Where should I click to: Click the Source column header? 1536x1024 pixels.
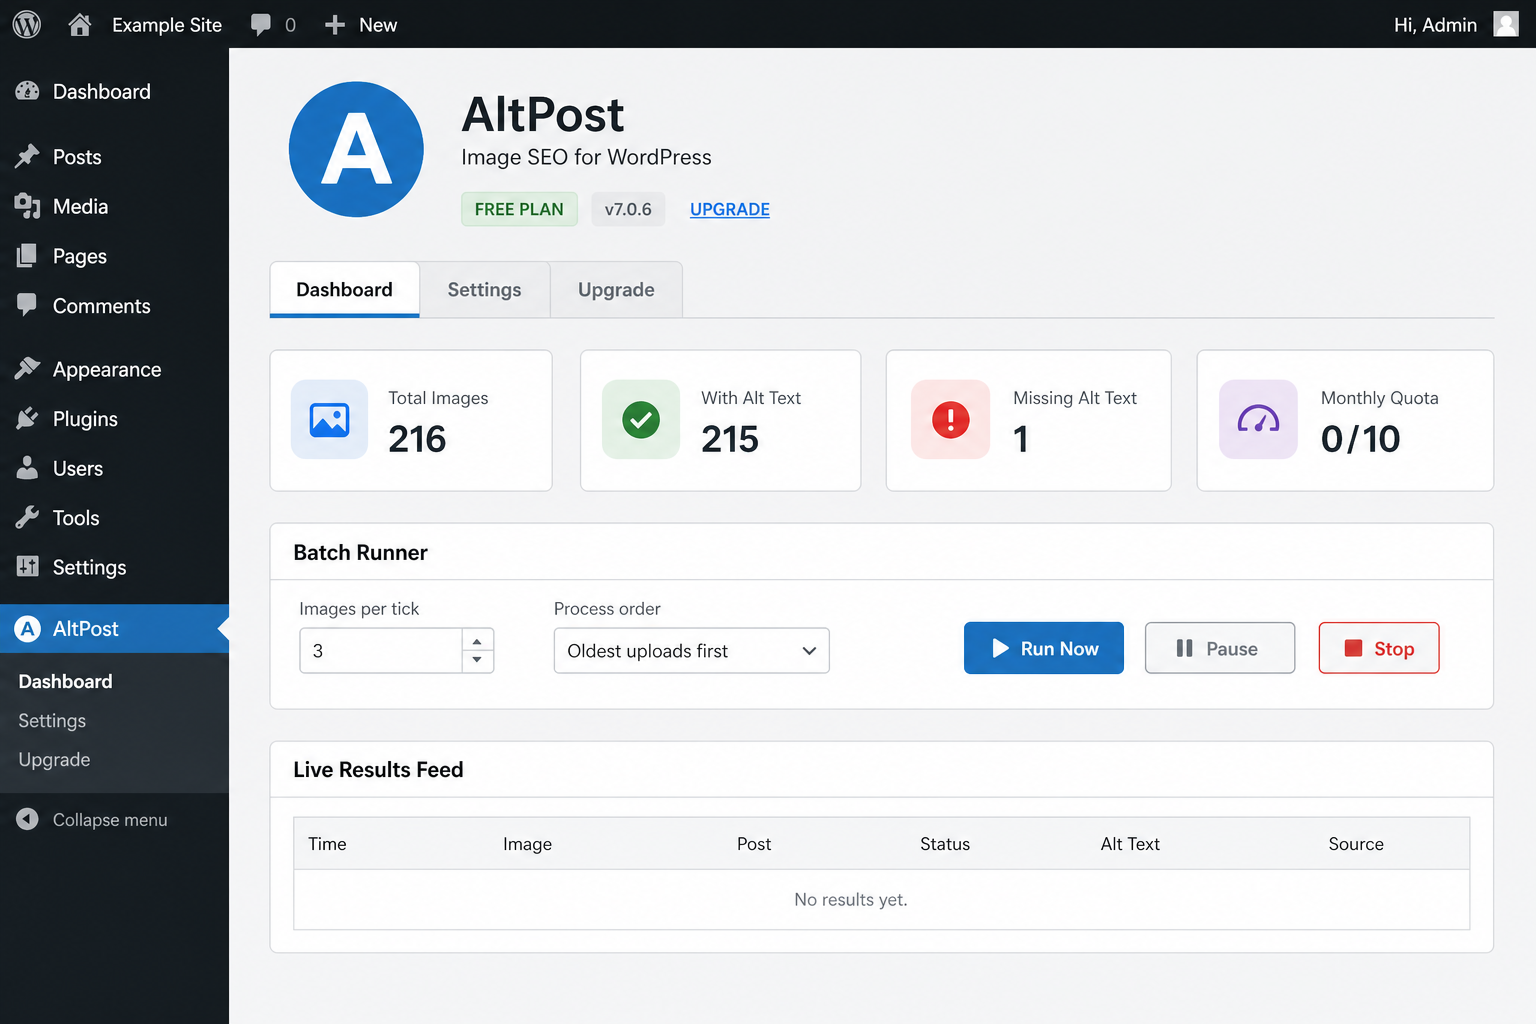pos(1356,844)
